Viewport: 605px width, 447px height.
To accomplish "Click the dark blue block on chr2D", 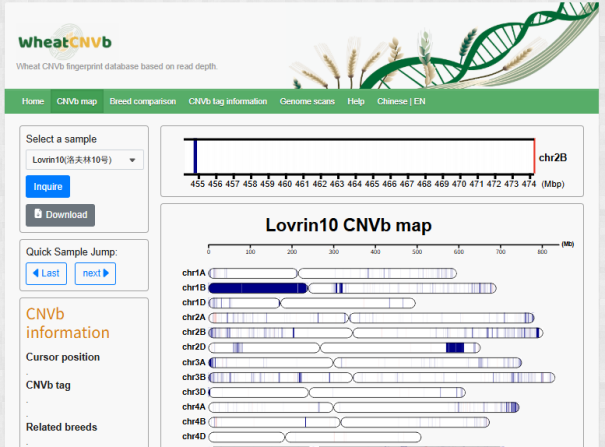I will click(x=455, y=347).
